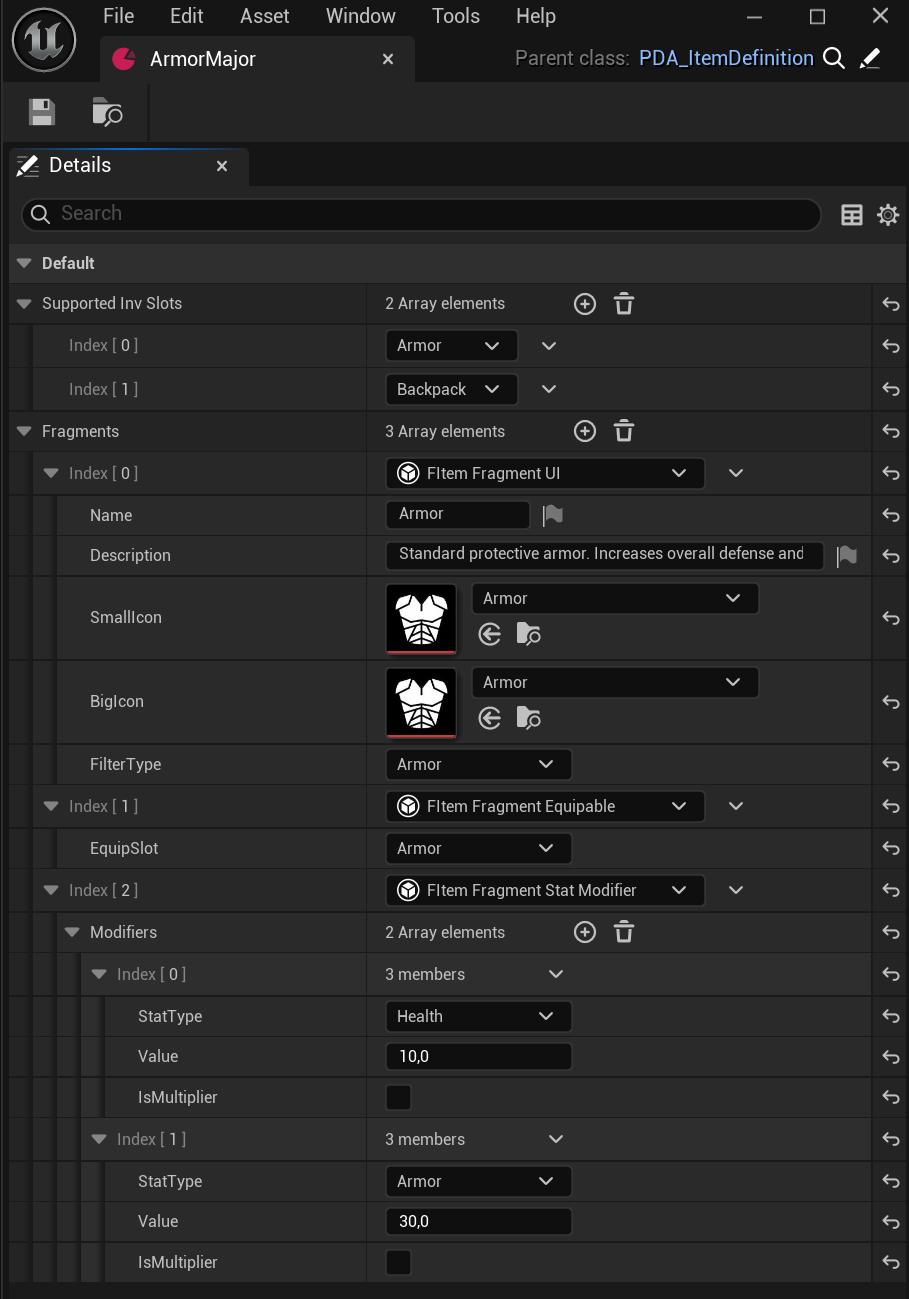
Task: Open the Tools menu
Action: 456,16
